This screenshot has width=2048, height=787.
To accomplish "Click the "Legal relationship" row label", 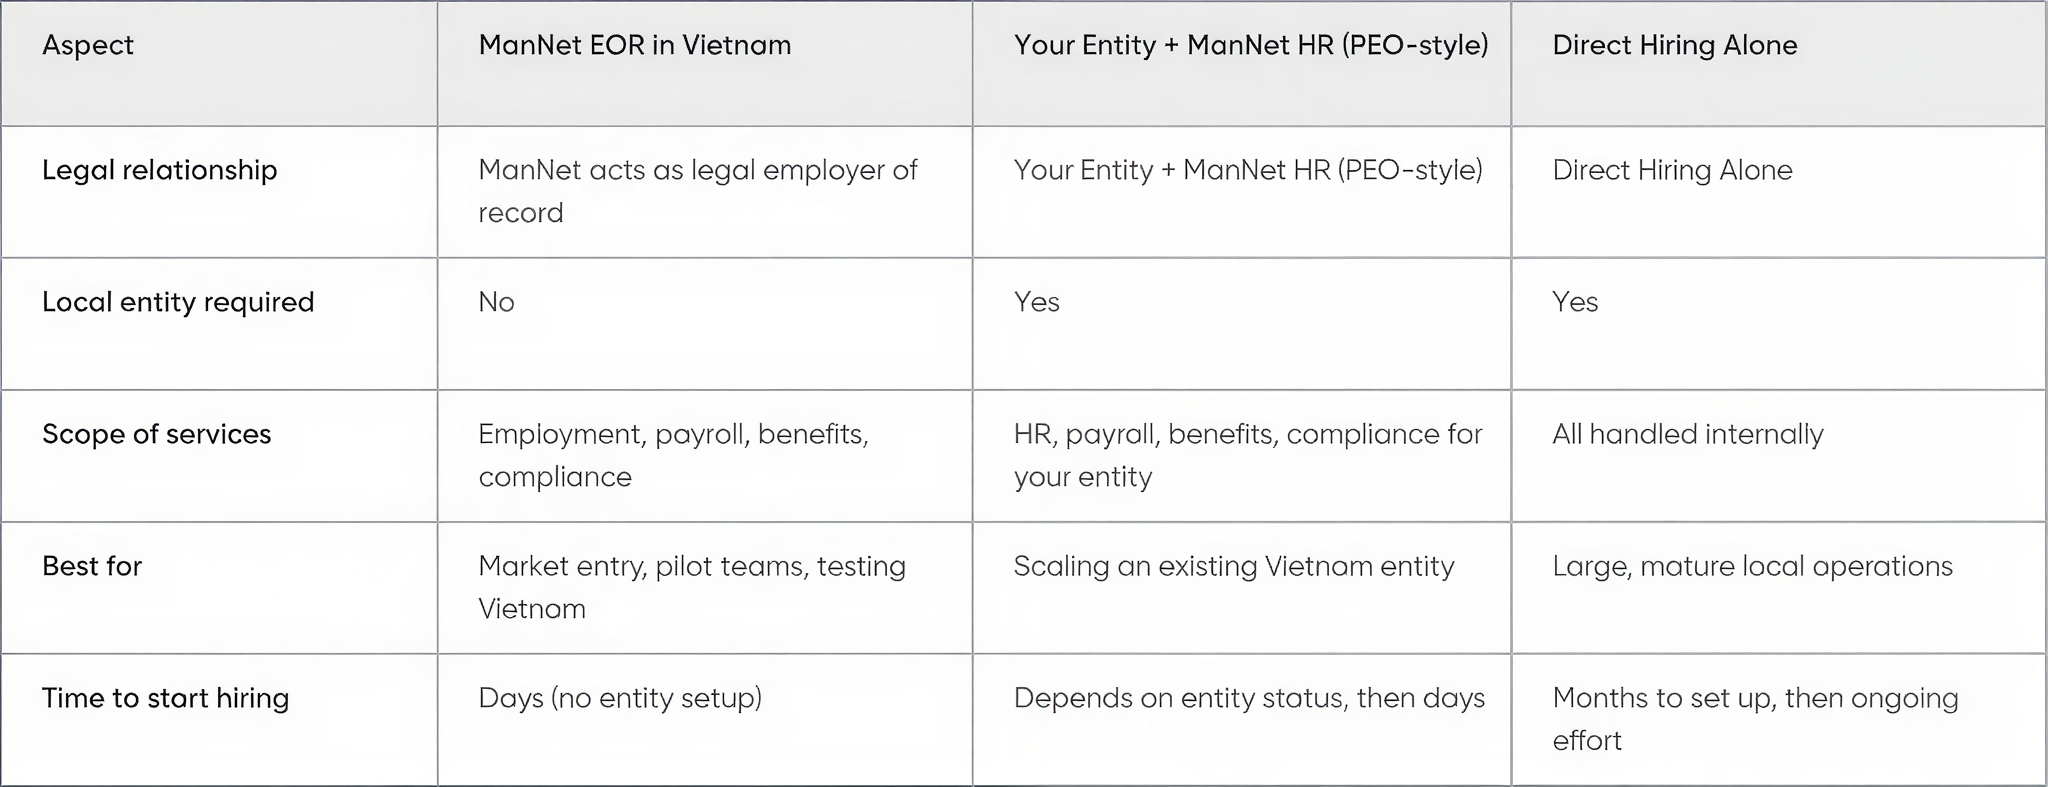I will click(x=159, y=170).
